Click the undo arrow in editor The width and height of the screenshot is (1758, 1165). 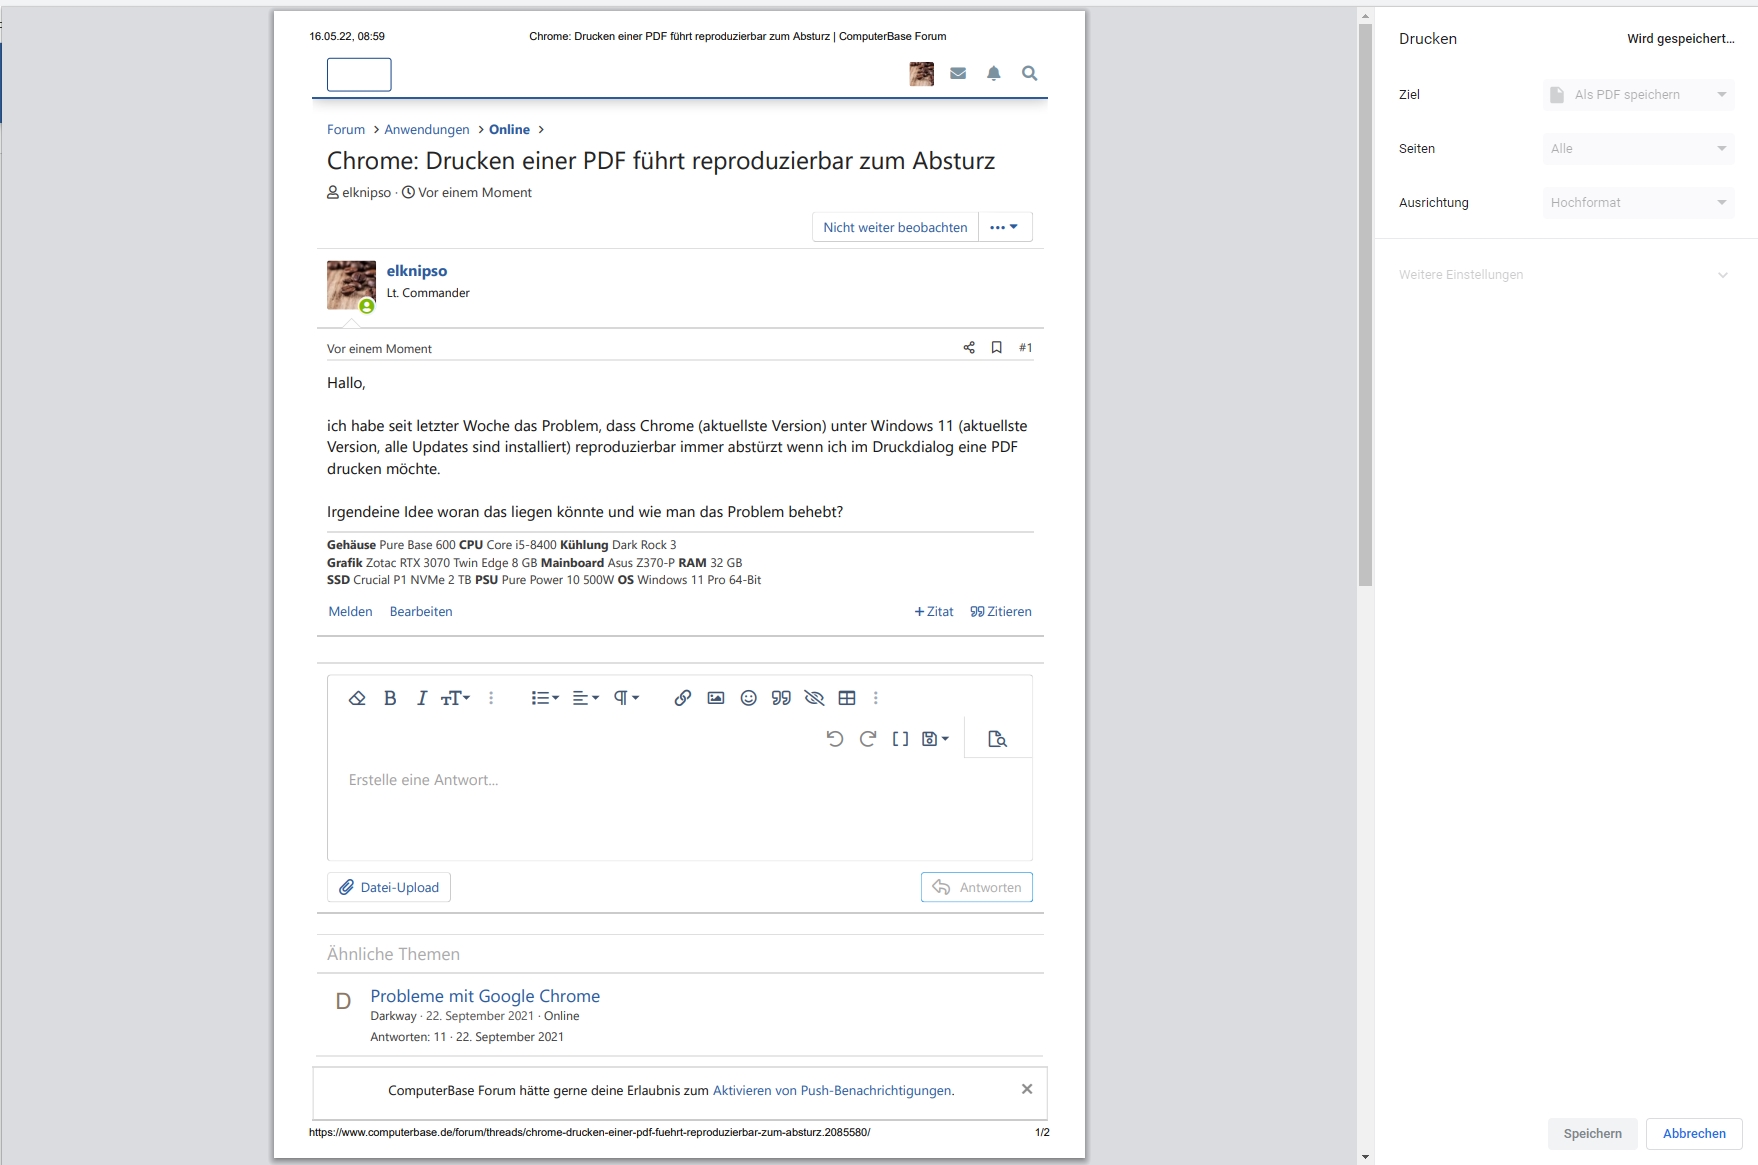pos(835,739)
